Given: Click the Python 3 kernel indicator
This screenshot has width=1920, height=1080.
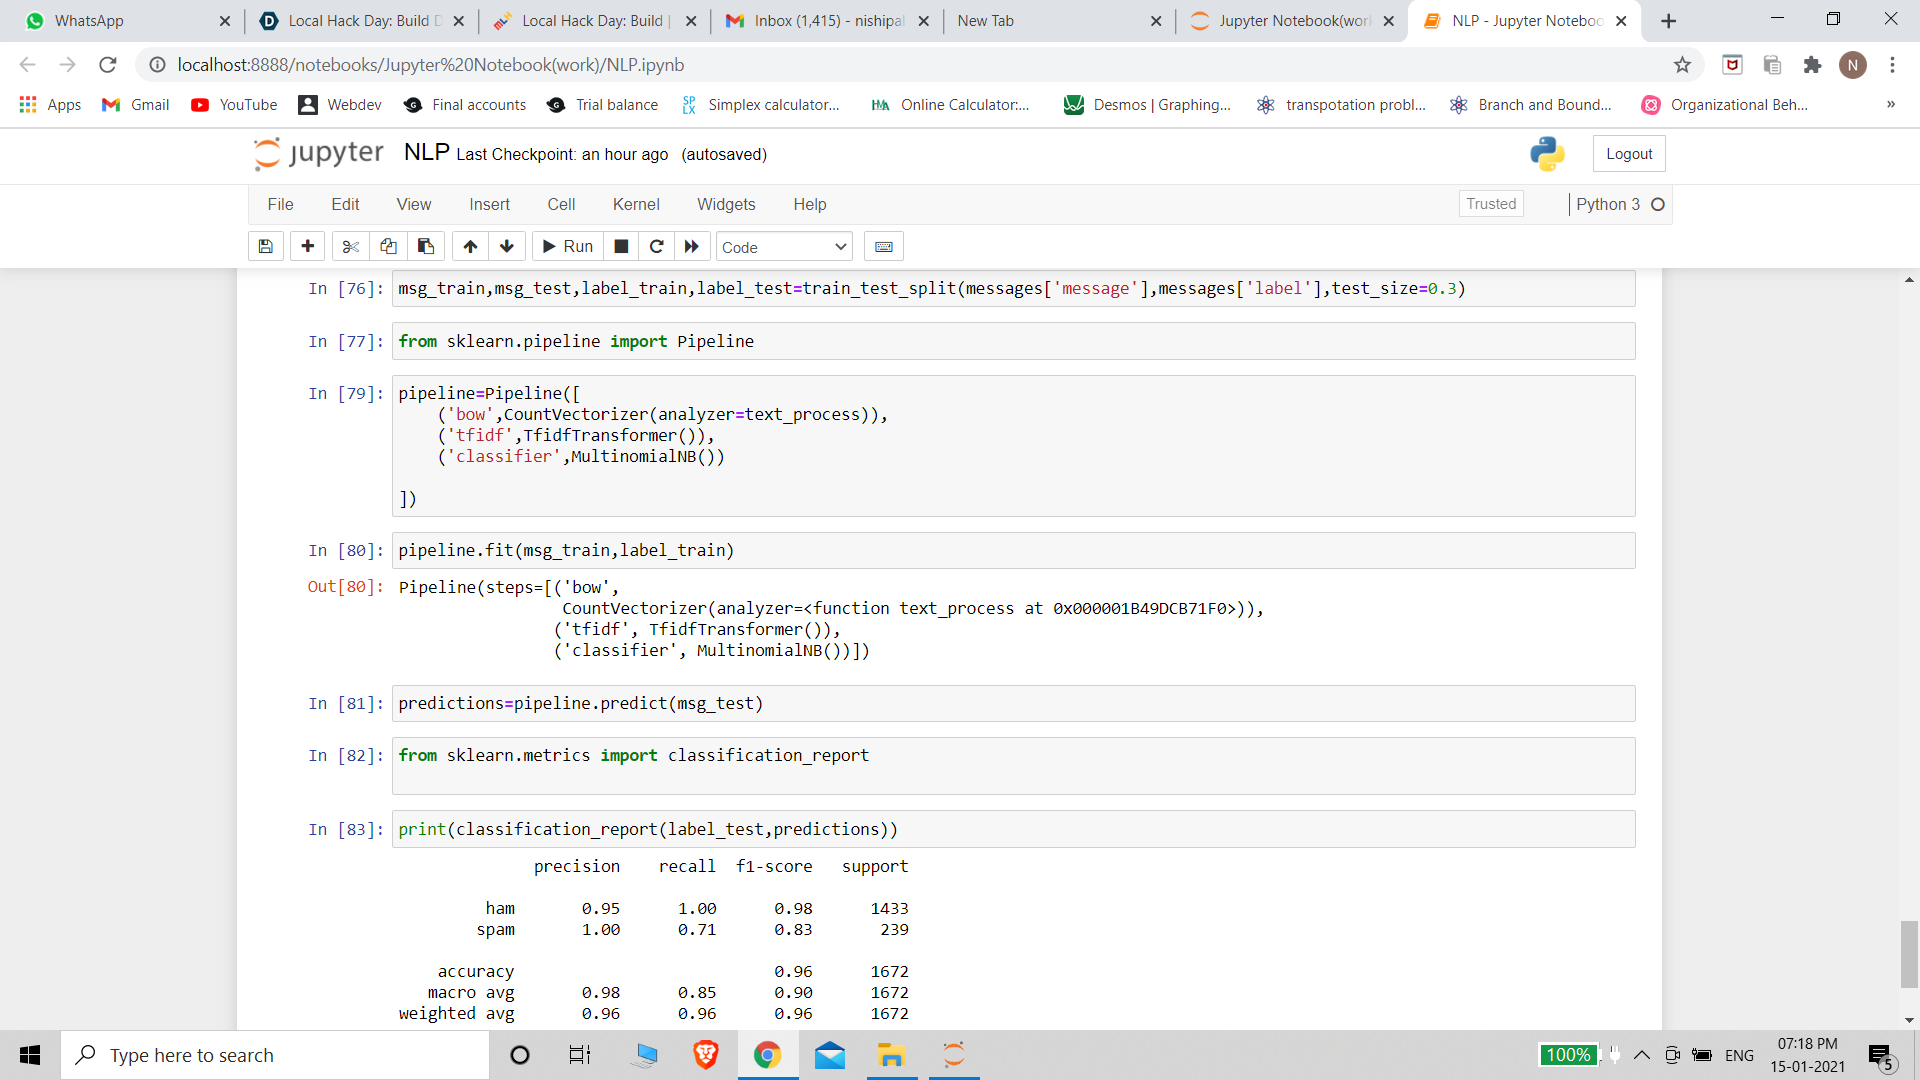Looking at the screenshot, I should click(1610, 204).
